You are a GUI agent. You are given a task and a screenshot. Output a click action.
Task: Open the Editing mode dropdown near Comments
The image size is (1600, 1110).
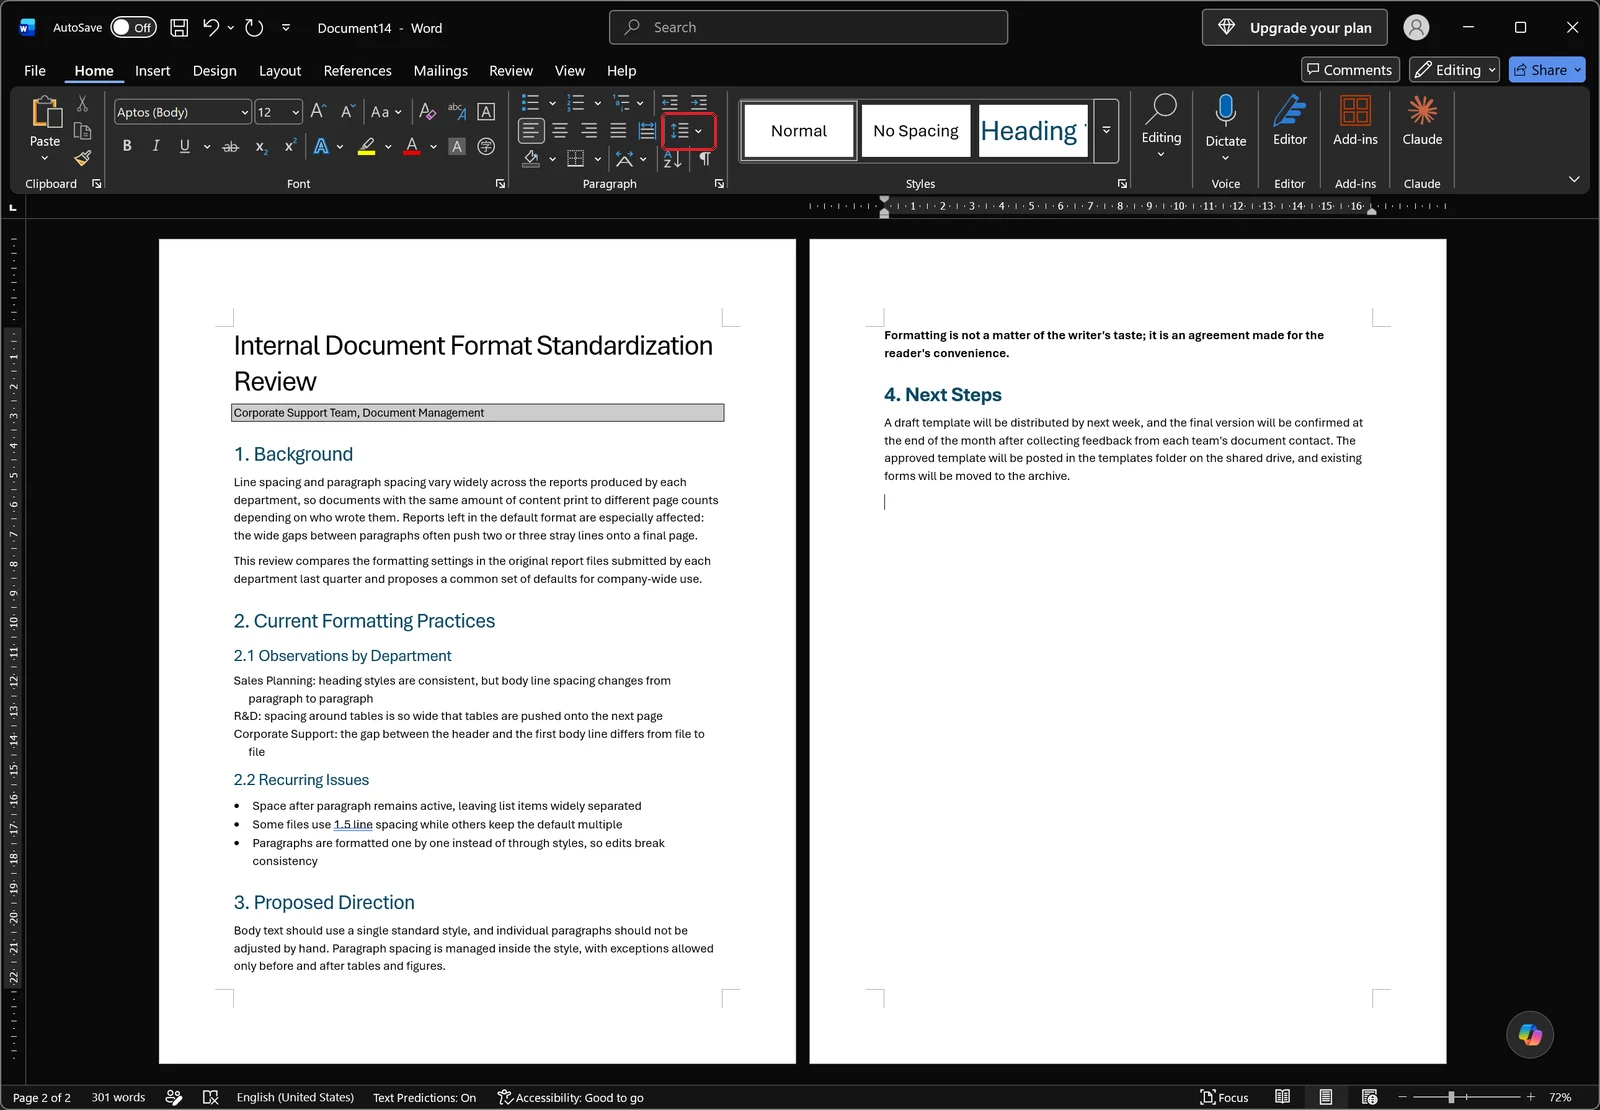1454,70
